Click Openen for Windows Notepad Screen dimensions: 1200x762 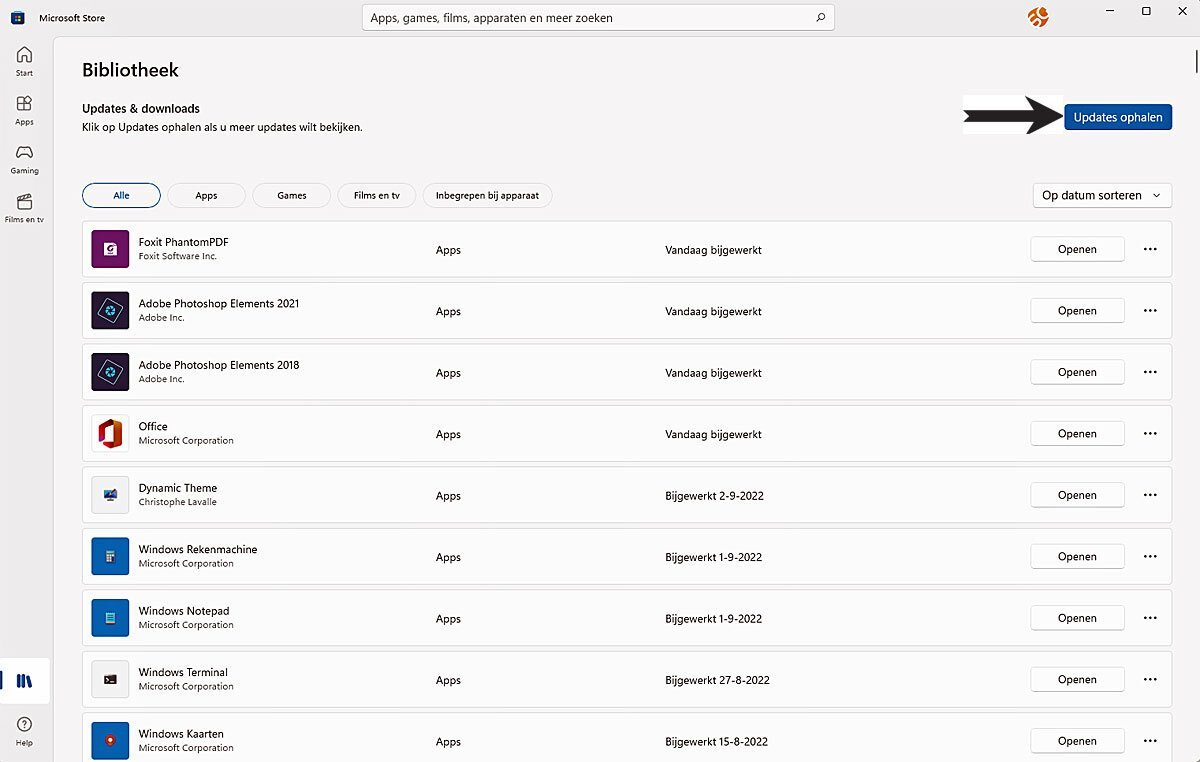pyautogui.click(x=1077, y=618)
